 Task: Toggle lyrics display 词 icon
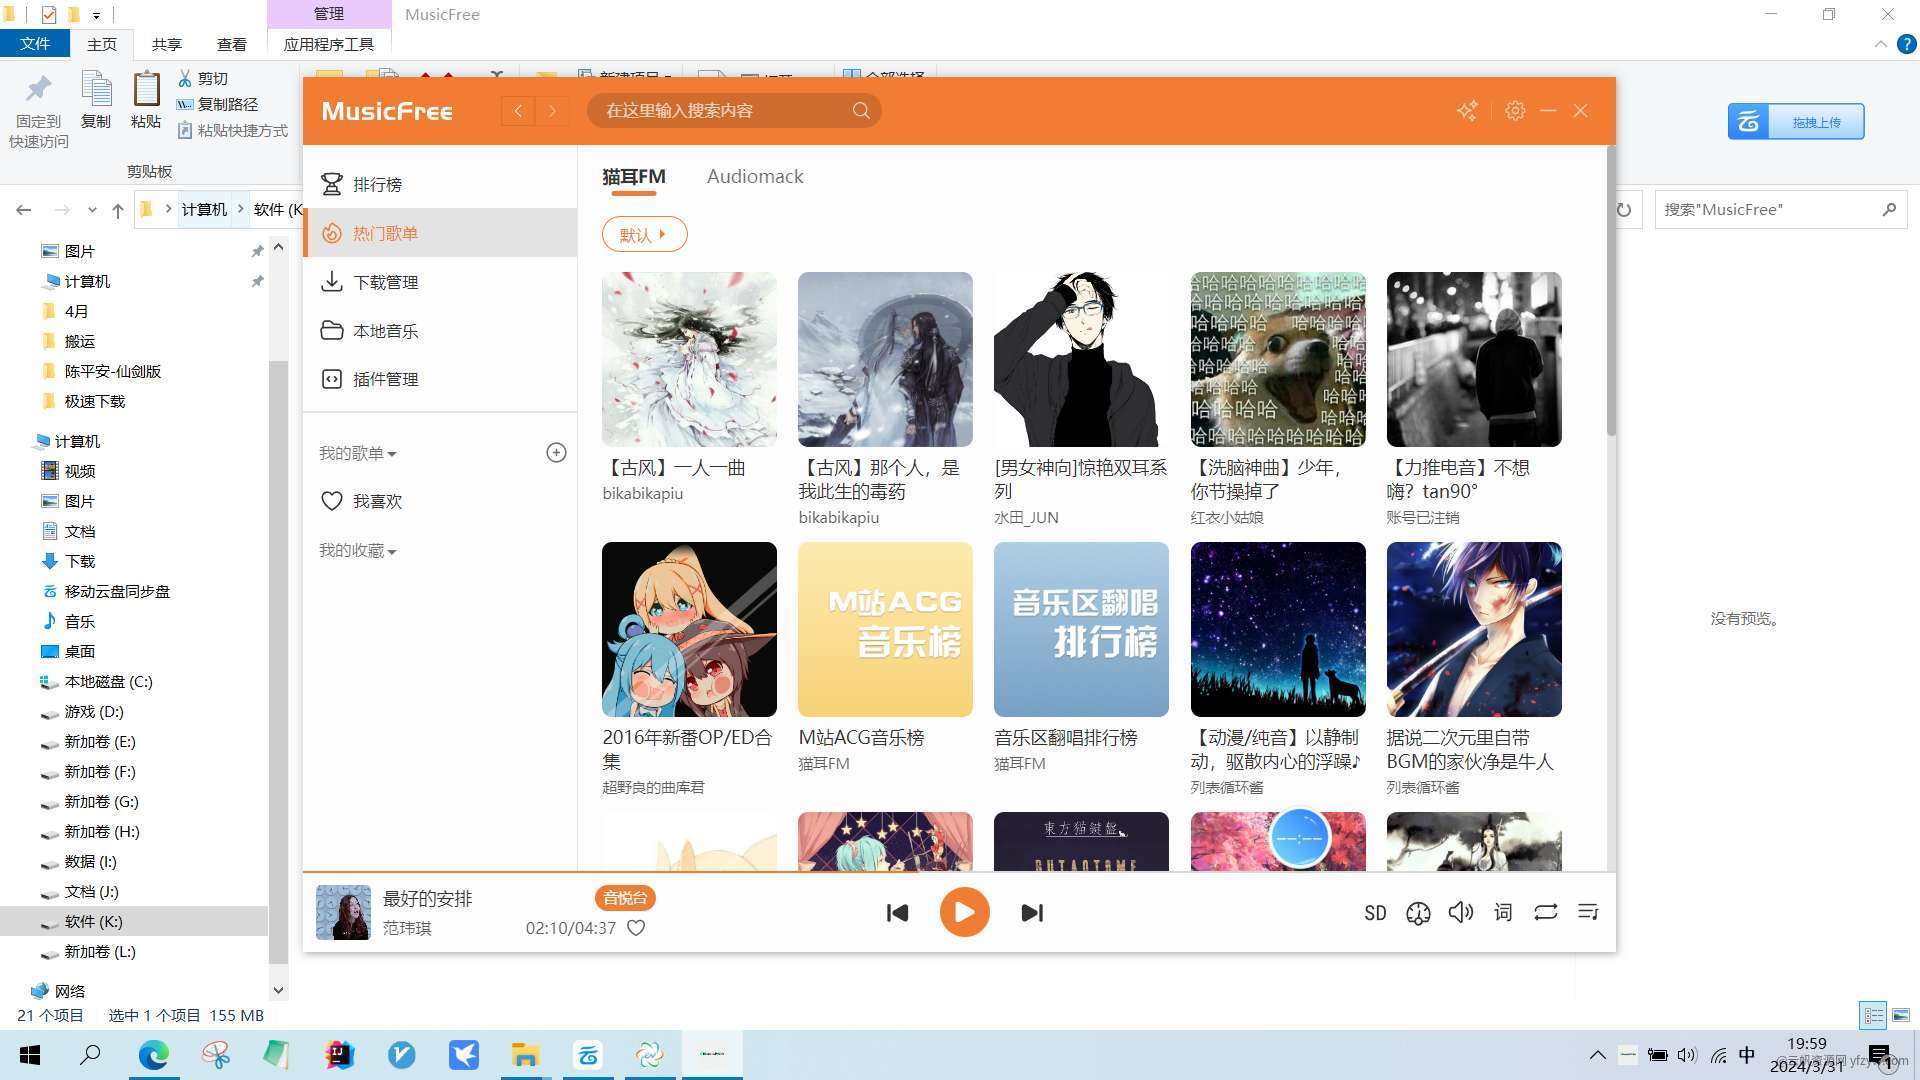point(1503,912)
